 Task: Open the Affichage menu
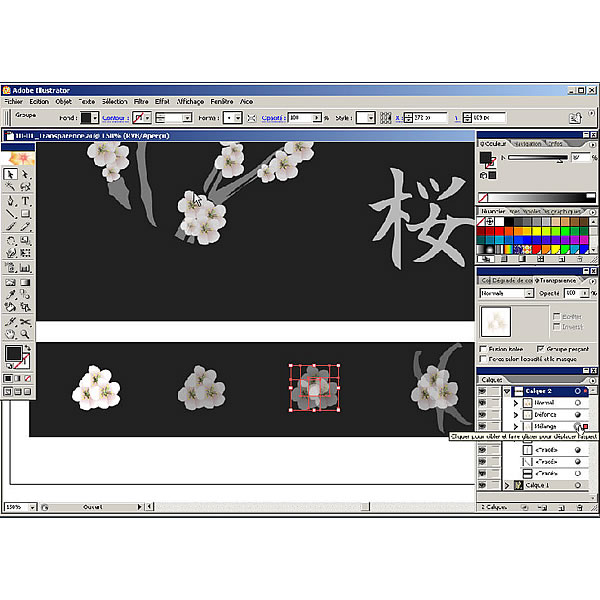pyautogui.click(x=190, y=101)
